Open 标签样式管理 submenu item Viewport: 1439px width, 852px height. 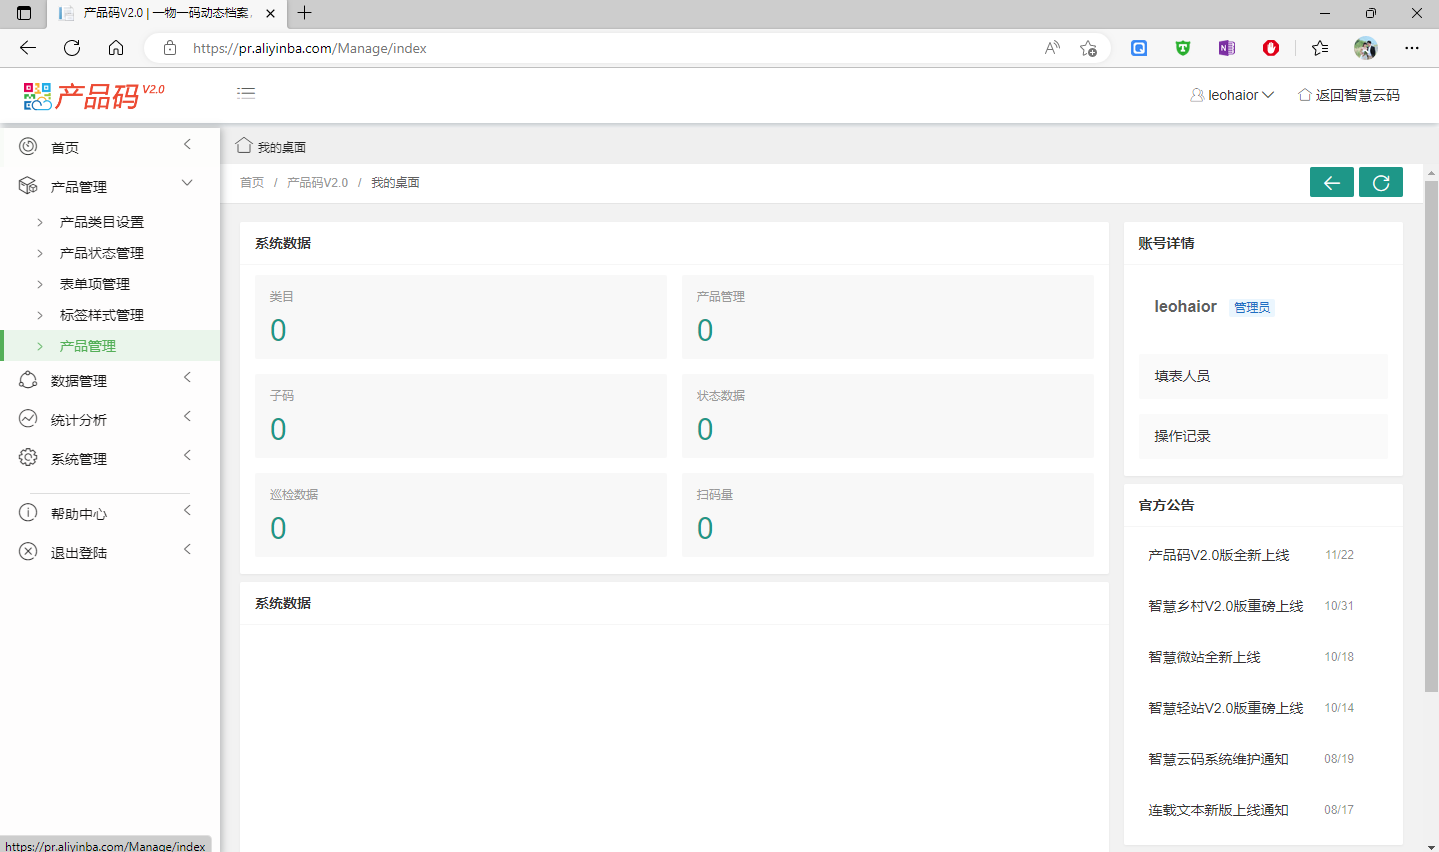pos(102,315)
